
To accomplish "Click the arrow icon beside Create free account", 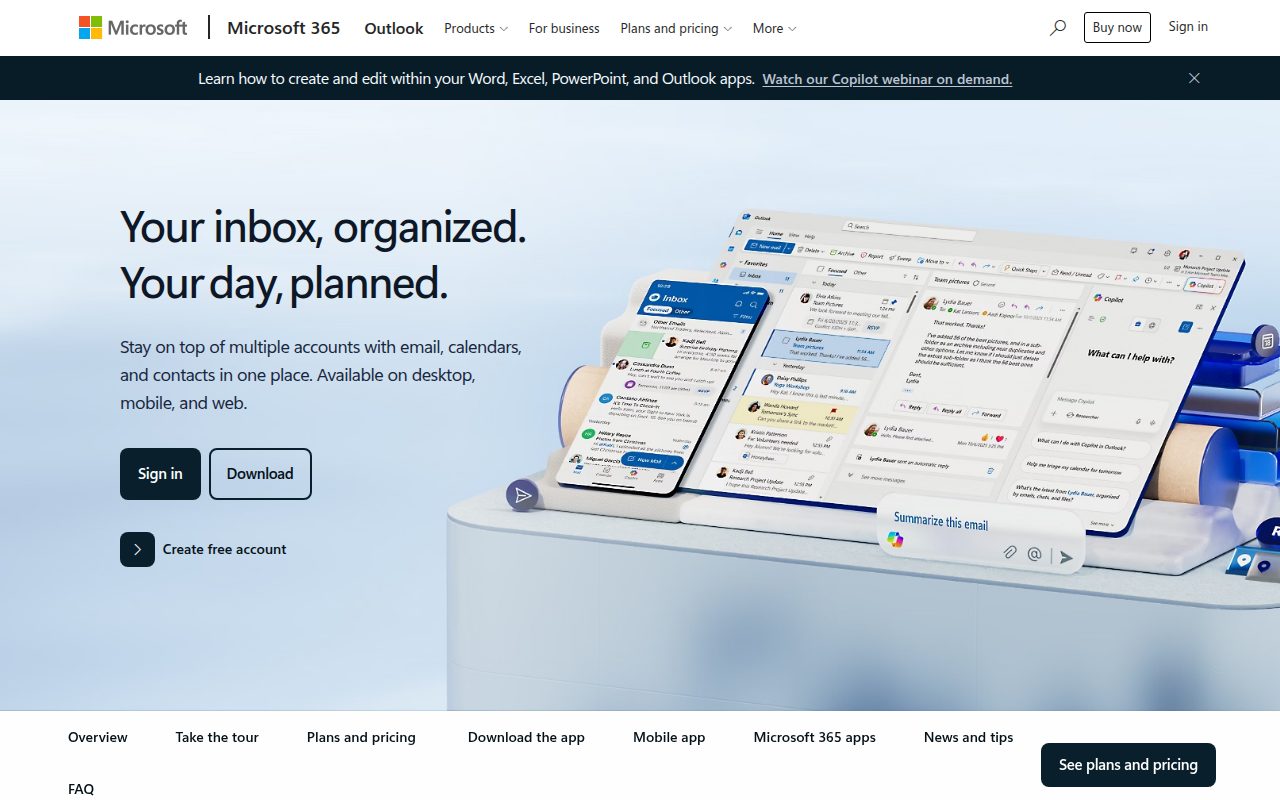I will point(137,549).
